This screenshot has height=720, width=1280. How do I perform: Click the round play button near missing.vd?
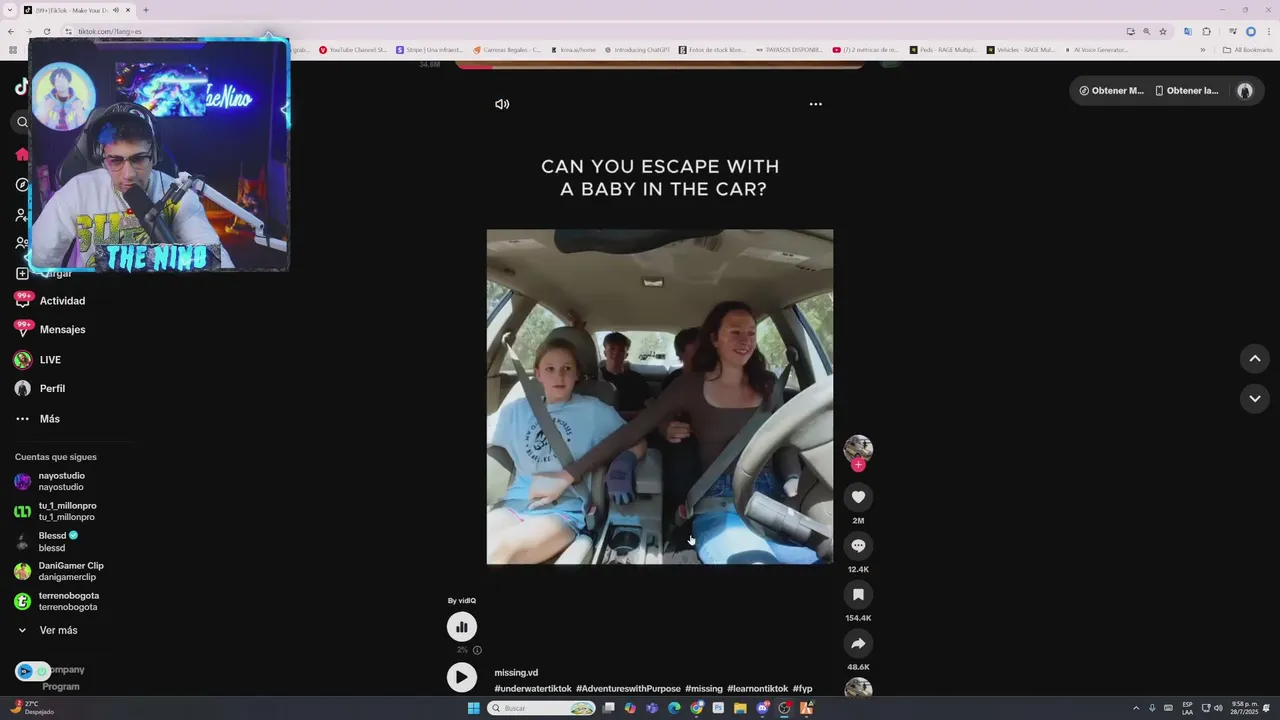(461, 677)
